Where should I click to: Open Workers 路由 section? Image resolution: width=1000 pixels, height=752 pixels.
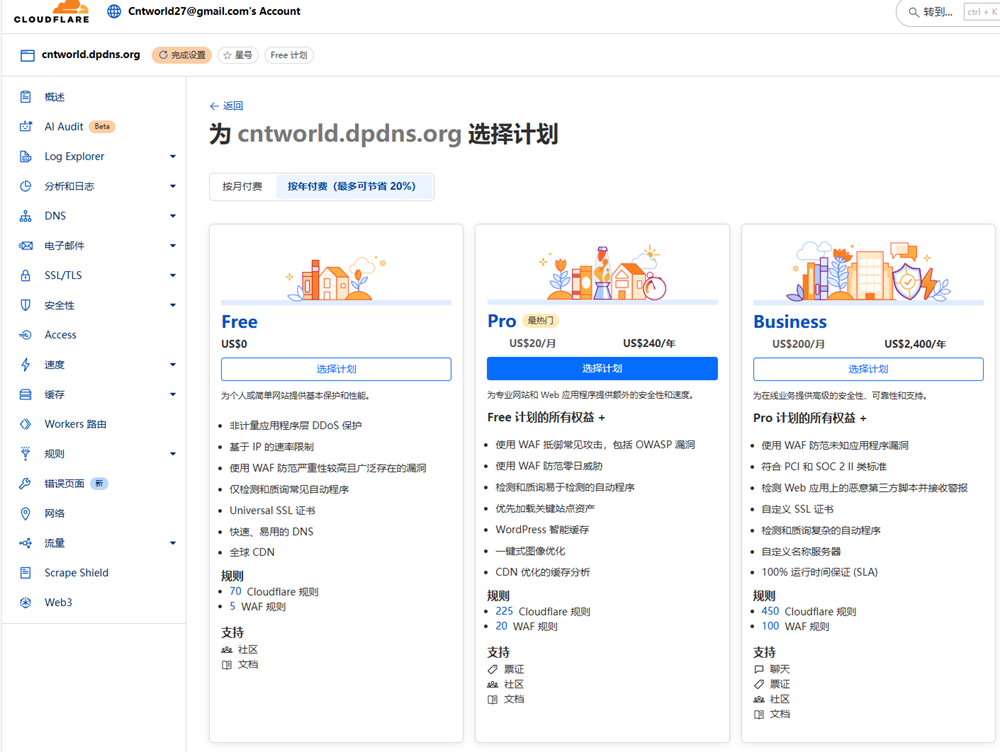coord(75,424)
